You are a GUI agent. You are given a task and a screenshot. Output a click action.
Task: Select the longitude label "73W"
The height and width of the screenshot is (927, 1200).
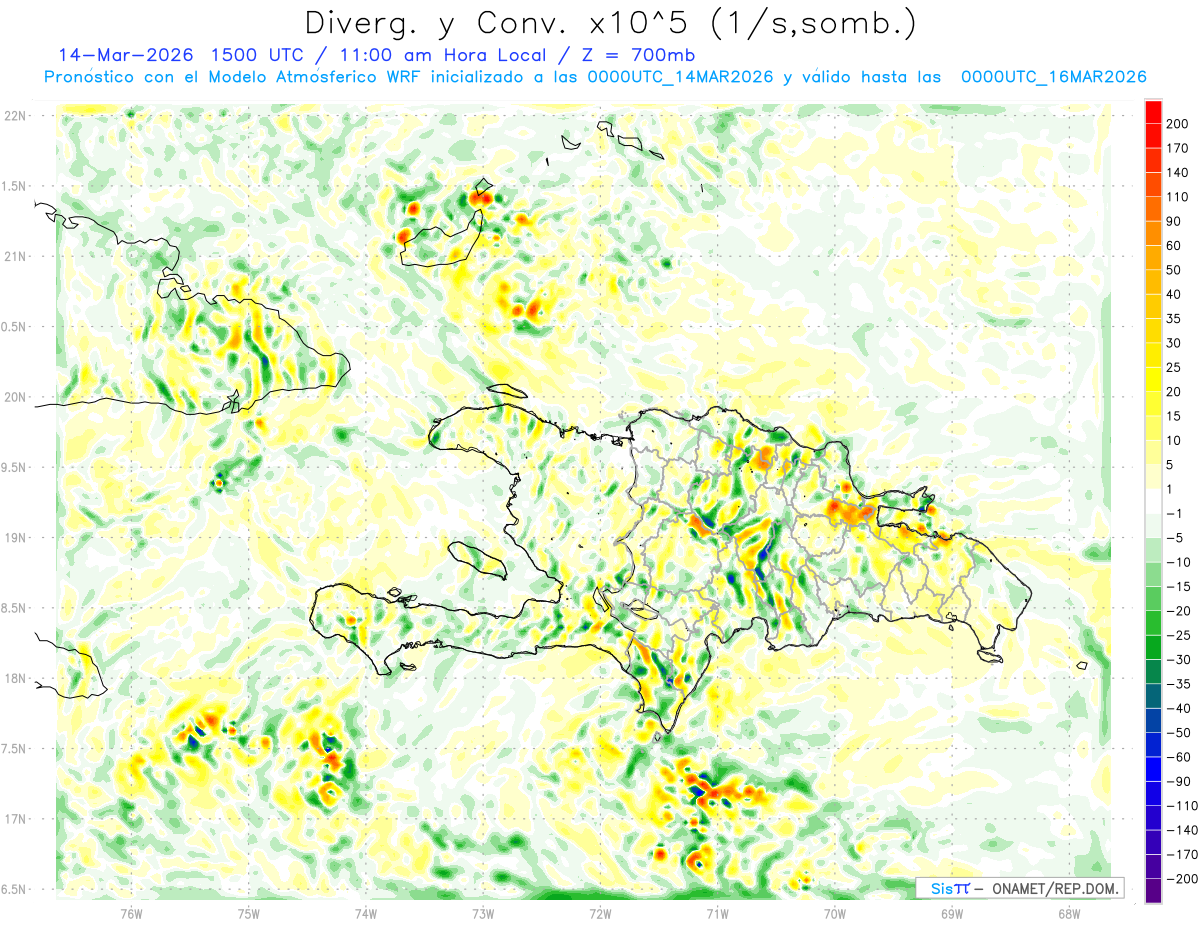click(x=483, y=913)
